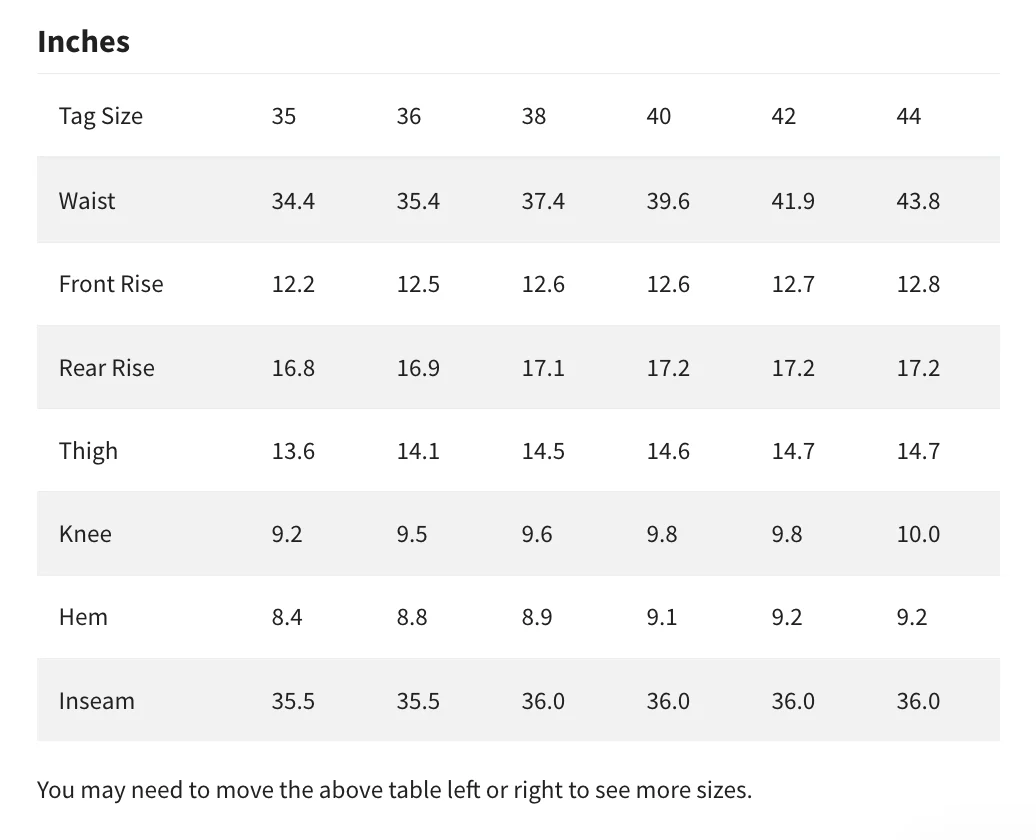Click the 13.6 thigh measurement
Screen dimensions: 1036x840
point(293,451)
